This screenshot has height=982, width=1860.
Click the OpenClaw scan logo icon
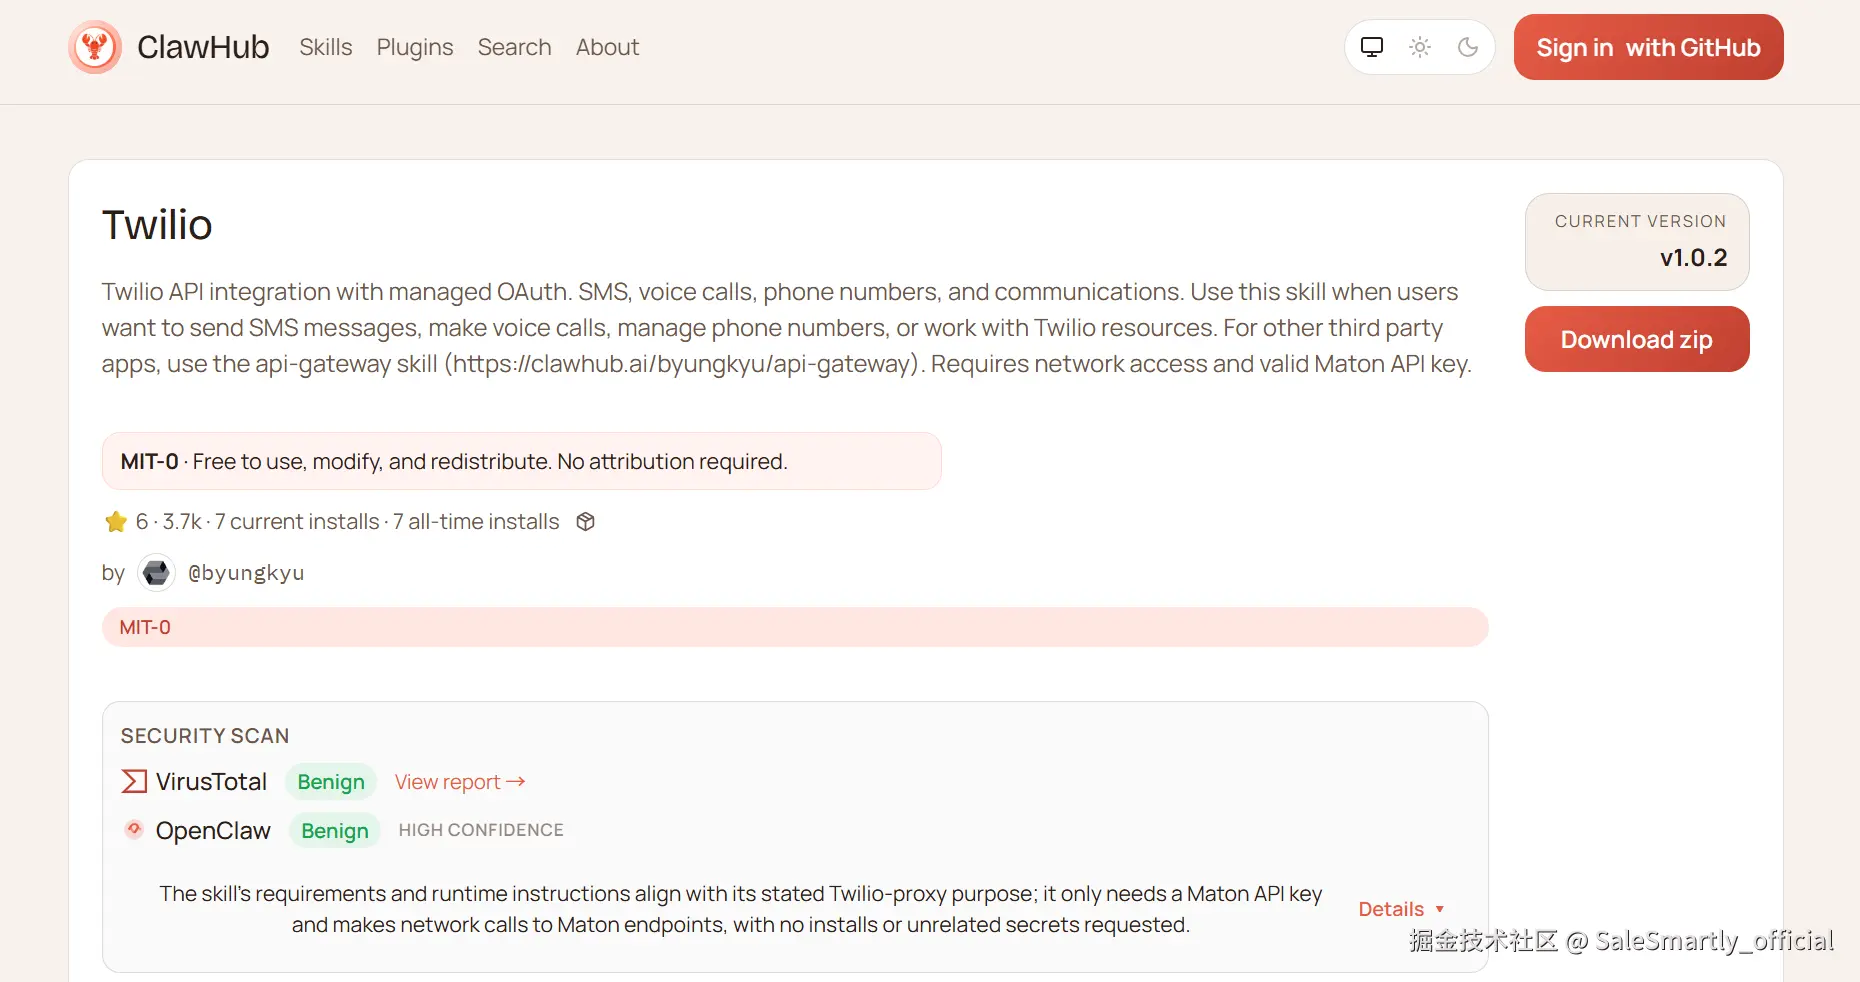tap(134, 829)
